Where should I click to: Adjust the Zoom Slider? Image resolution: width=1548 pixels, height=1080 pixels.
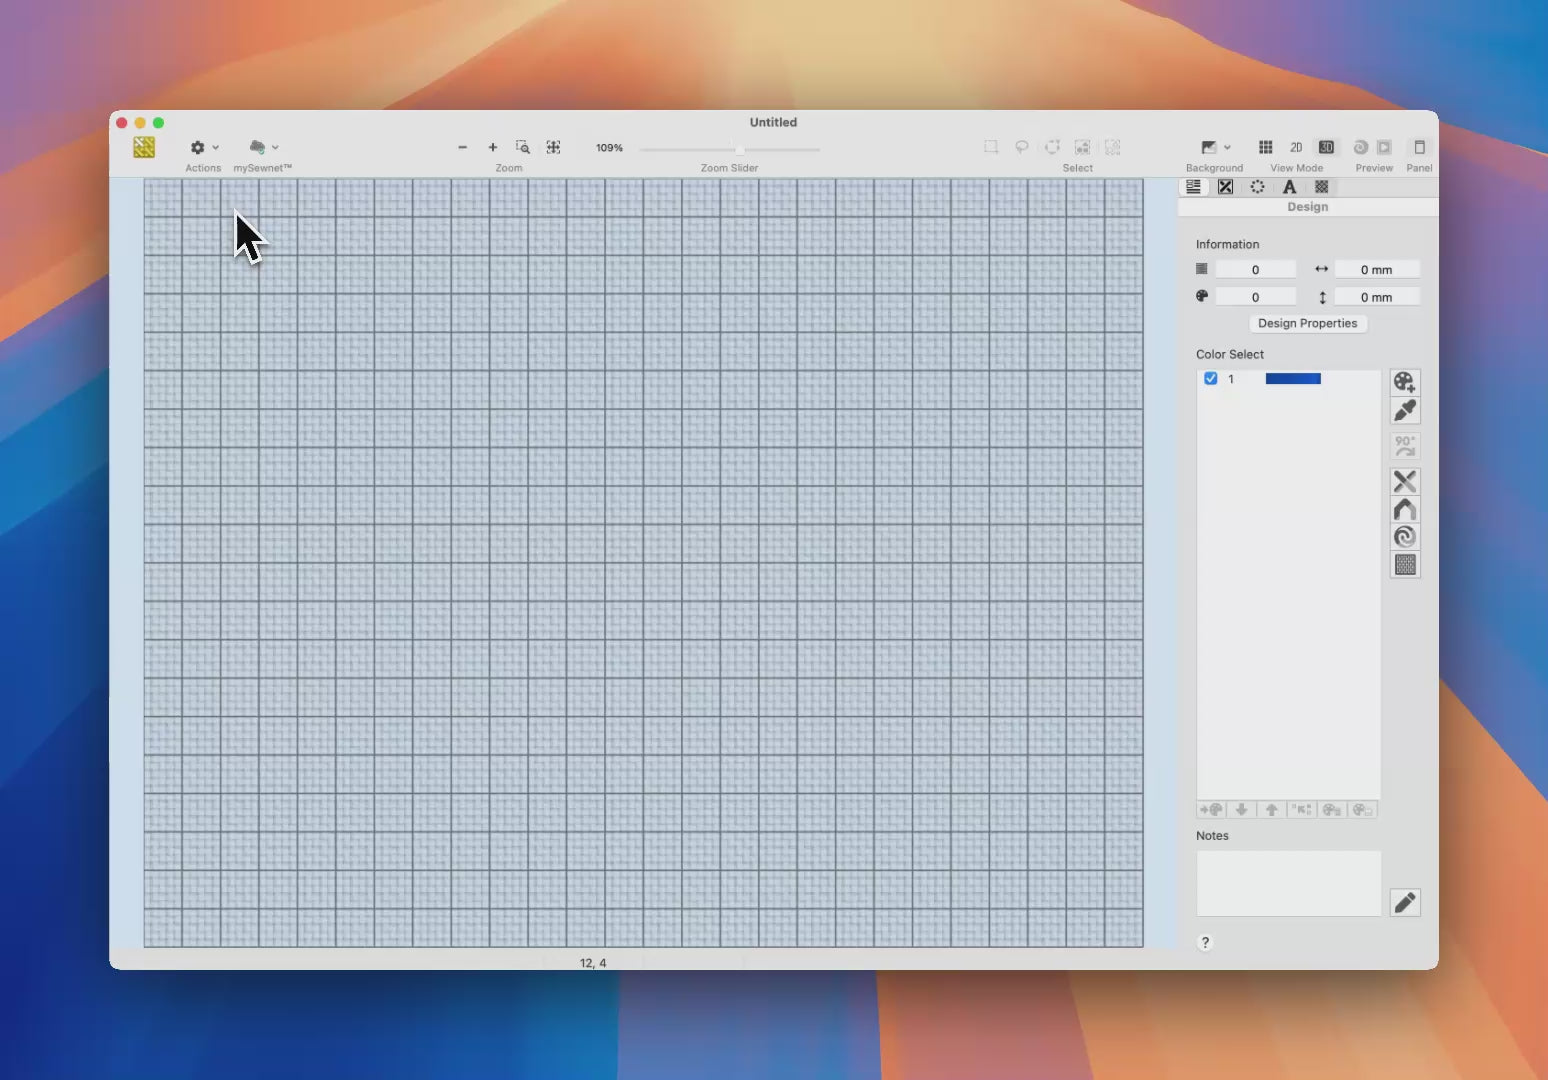(730, 149)
